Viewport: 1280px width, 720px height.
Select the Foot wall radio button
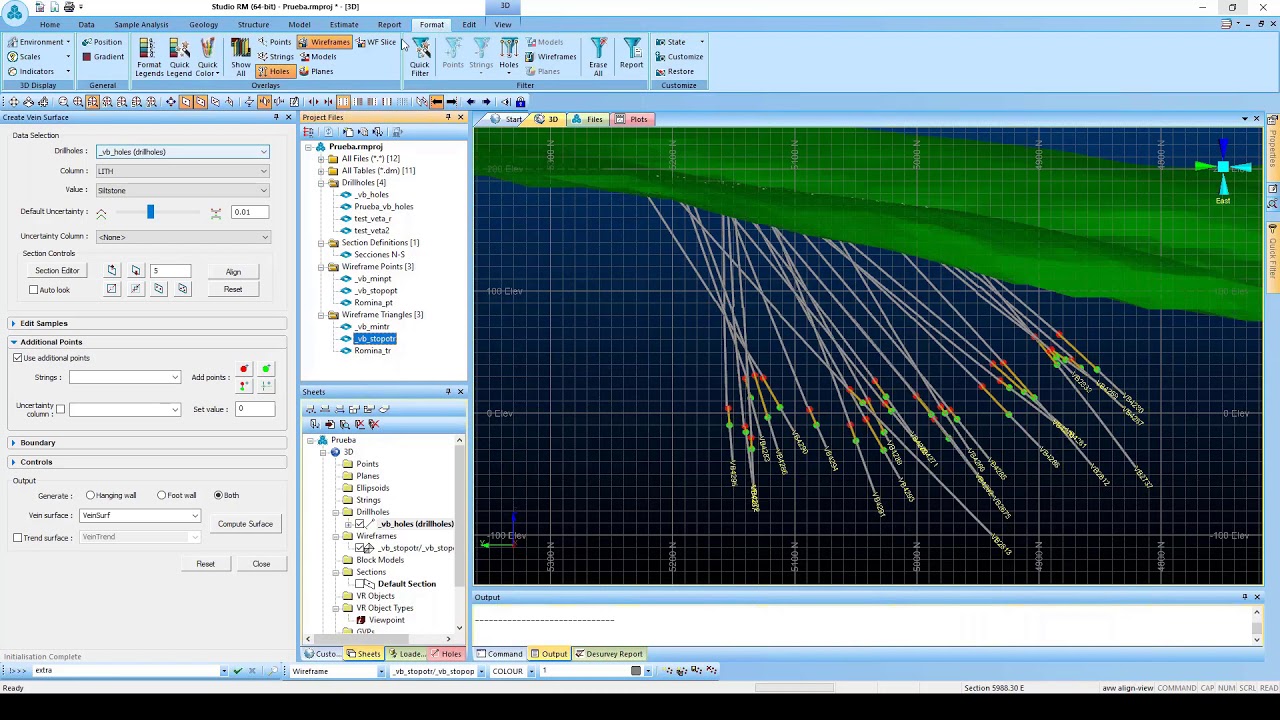pyautogui.click(x=162, y=496)
